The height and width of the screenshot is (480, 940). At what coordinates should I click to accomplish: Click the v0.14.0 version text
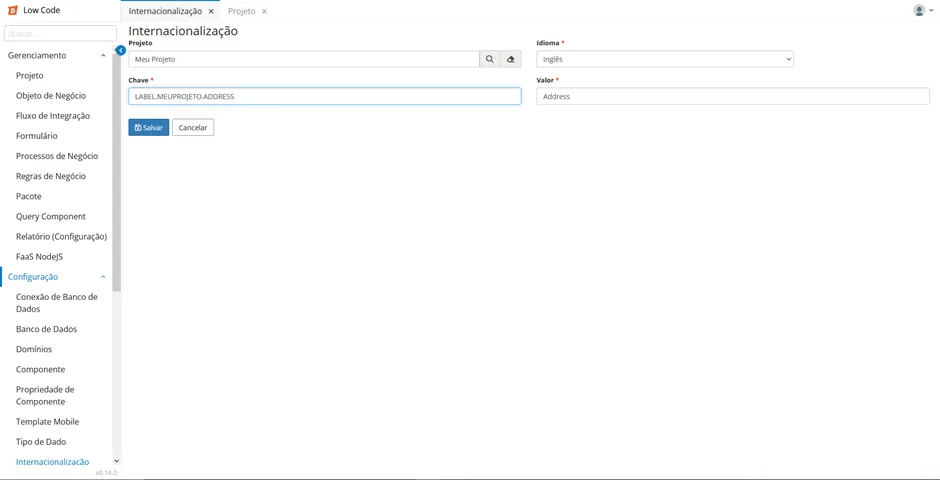pos(106,473)
